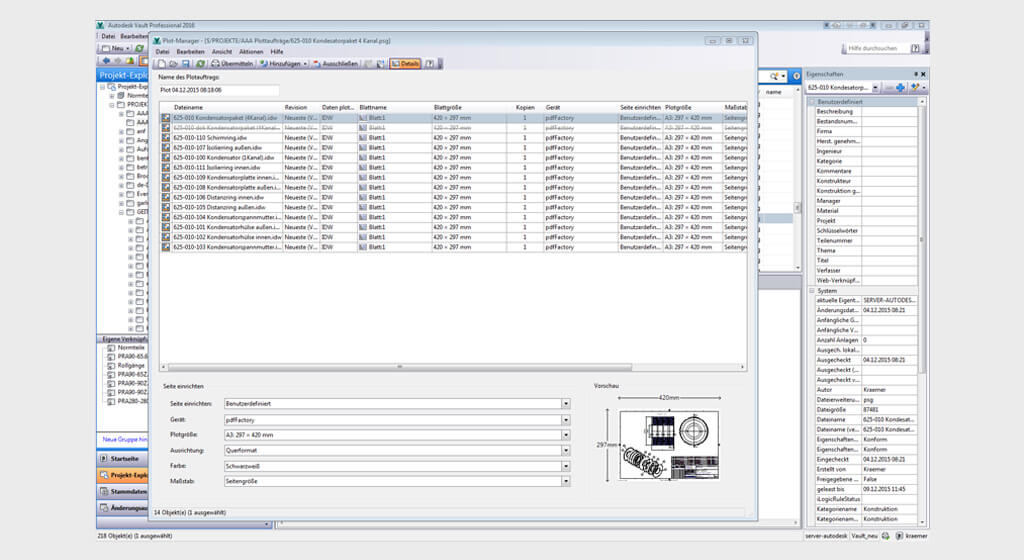Open the Aktionen menu
1024x560 pixels.
[x=251, y=51]
